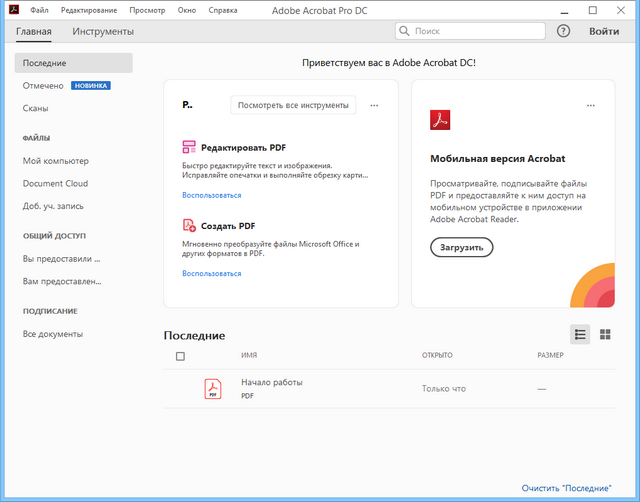Switch to grid thumbnail view
The height and width of the screenshot is (502, 640).
605,334
